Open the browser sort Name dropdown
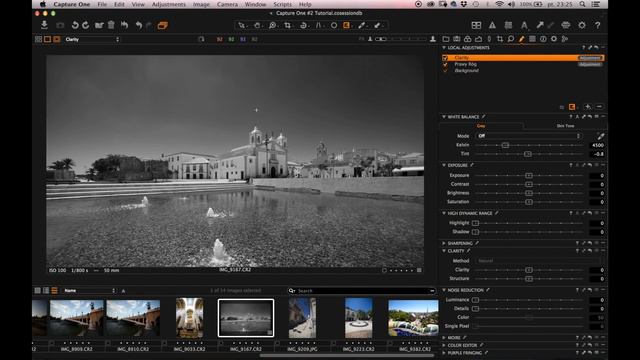 click(89, 291)
